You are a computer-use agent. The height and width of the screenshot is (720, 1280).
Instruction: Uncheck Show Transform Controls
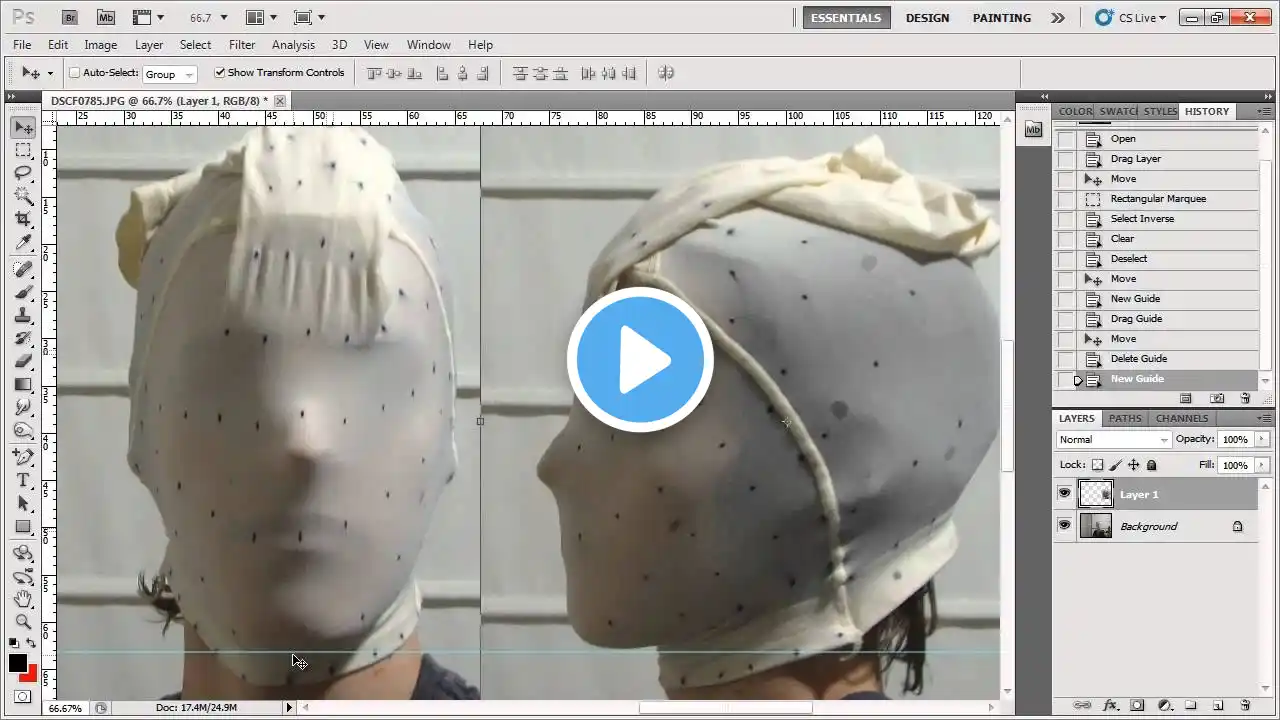tap(220, 73)
